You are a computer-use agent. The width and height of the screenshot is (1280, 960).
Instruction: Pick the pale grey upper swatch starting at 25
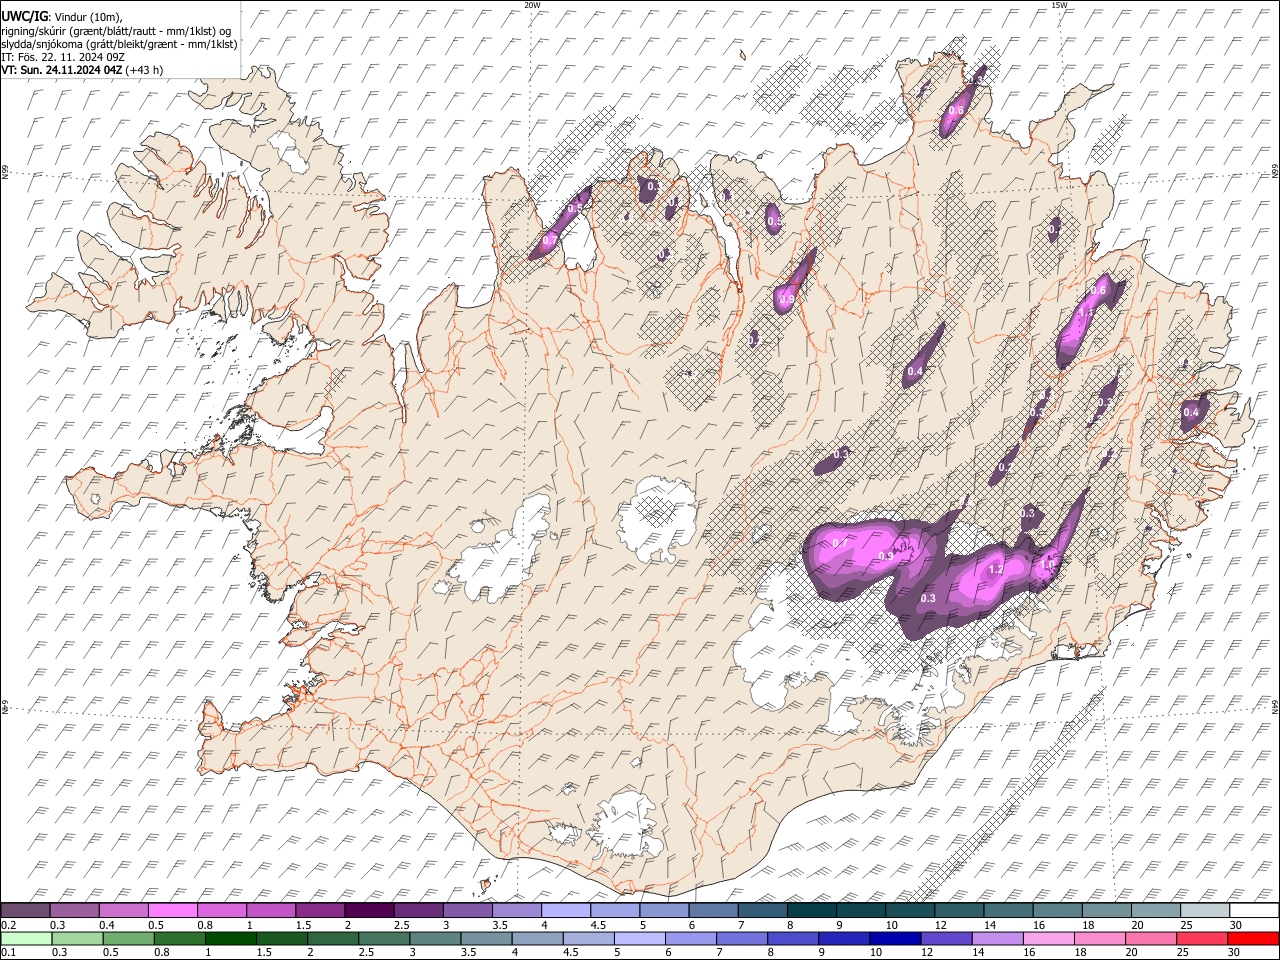click(x=1203, y=910)
